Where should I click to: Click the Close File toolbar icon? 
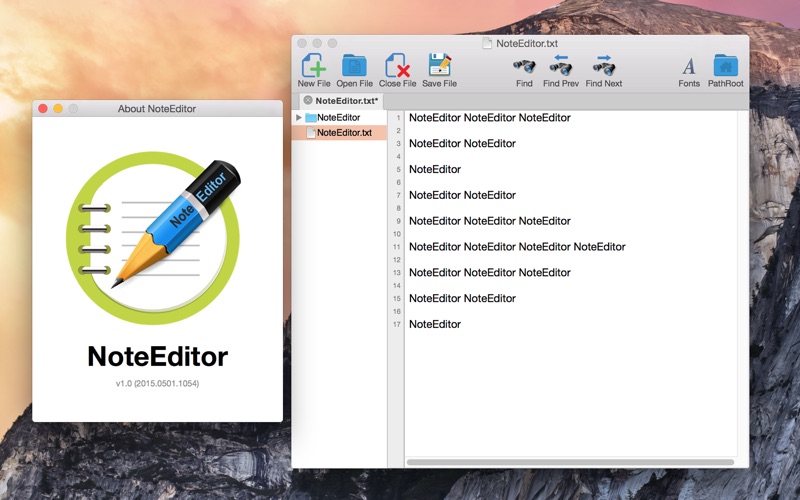click(397, 66)
